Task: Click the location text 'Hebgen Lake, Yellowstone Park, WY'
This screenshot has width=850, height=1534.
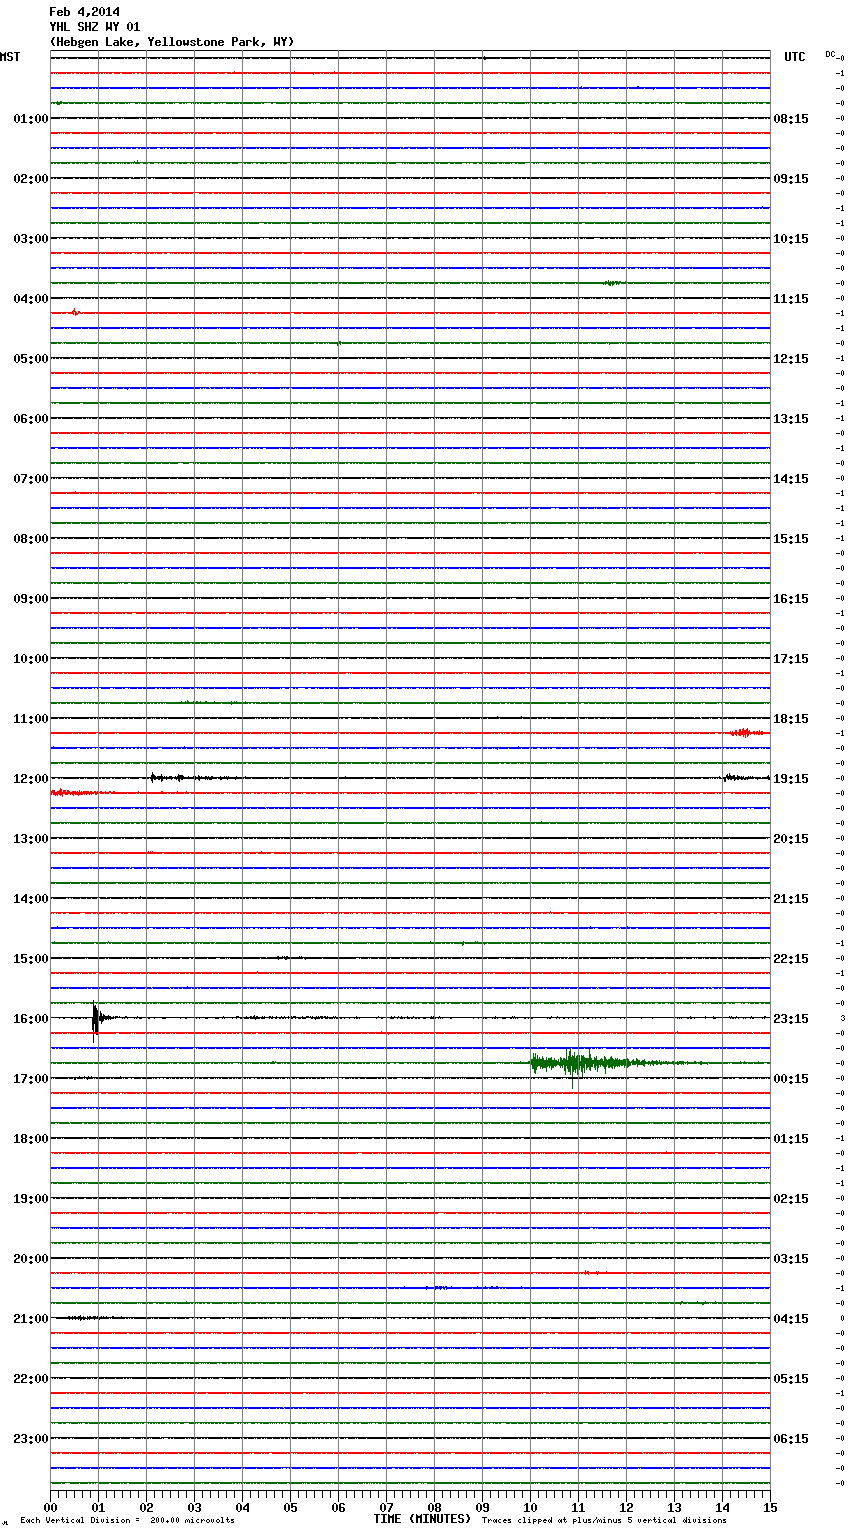Action: pyautogui.click(x=172, y=42)
